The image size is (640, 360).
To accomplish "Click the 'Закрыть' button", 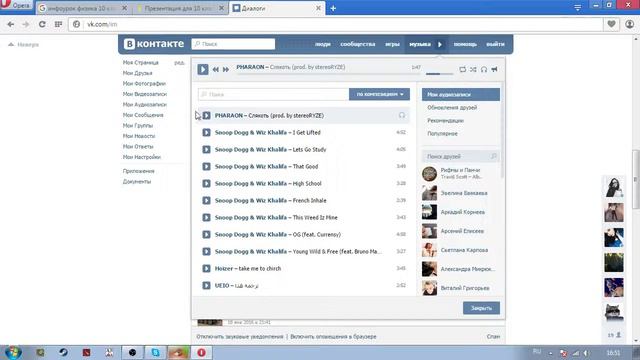I will pos(481,308).
